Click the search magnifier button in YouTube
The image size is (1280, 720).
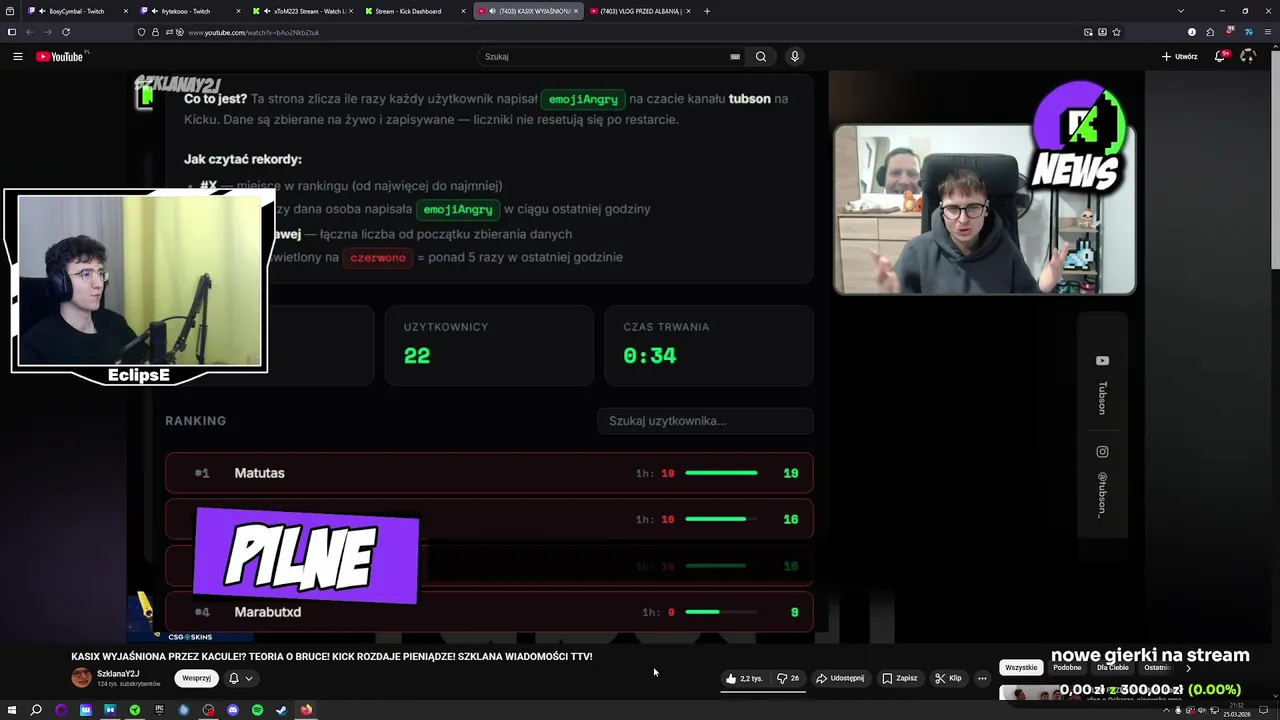pos(761,57)
